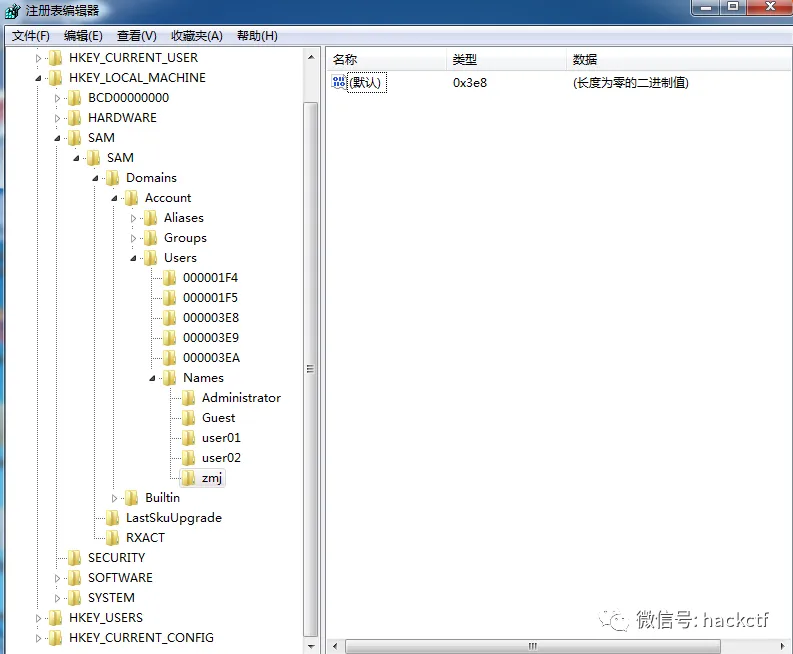Expand the Builtin key

[x=114, y=498]
